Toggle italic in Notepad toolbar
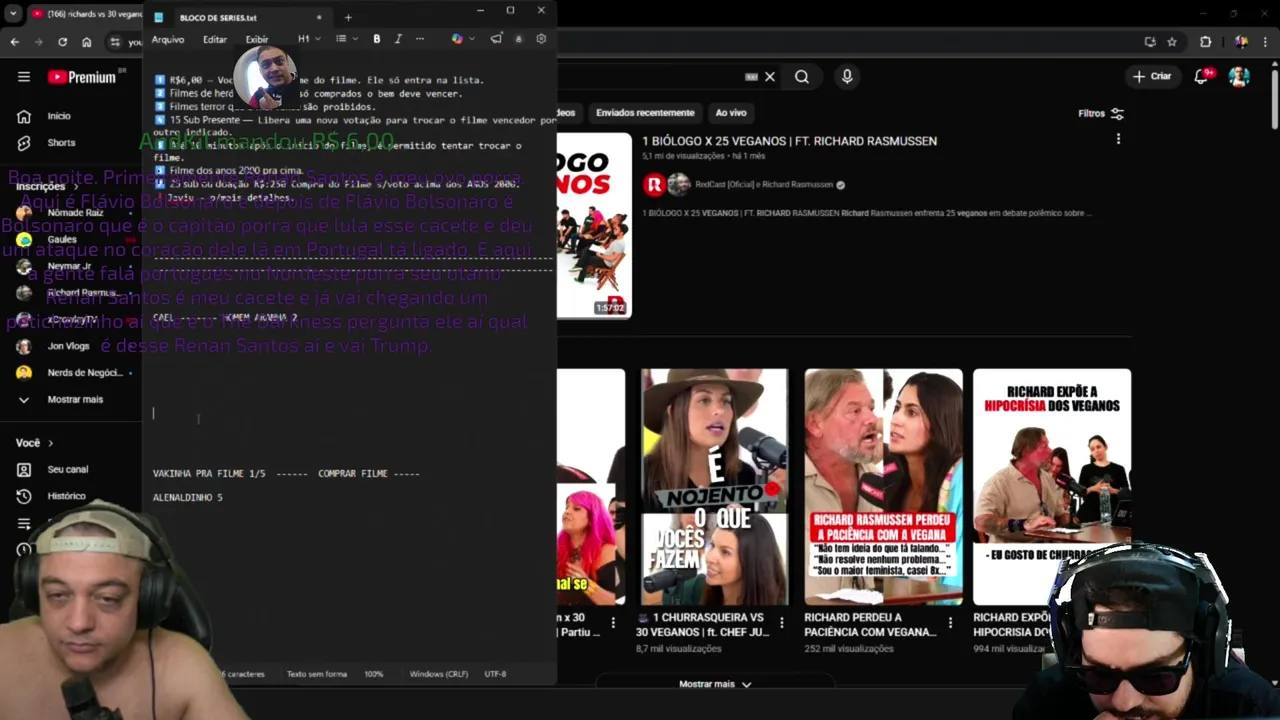Viewport: 1280px width, 720px height. tap(398, 39)
